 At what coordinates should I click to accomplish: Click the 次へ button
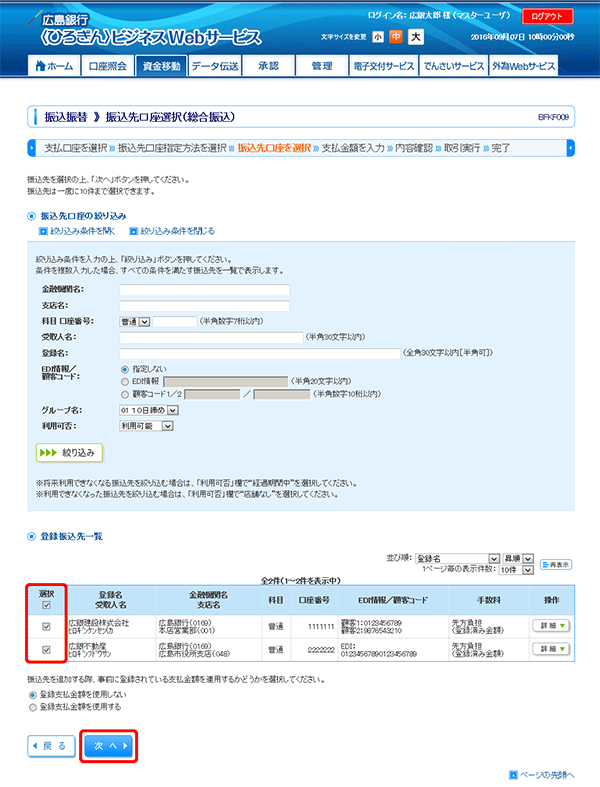pyautogui.click(x=108, y=746)
